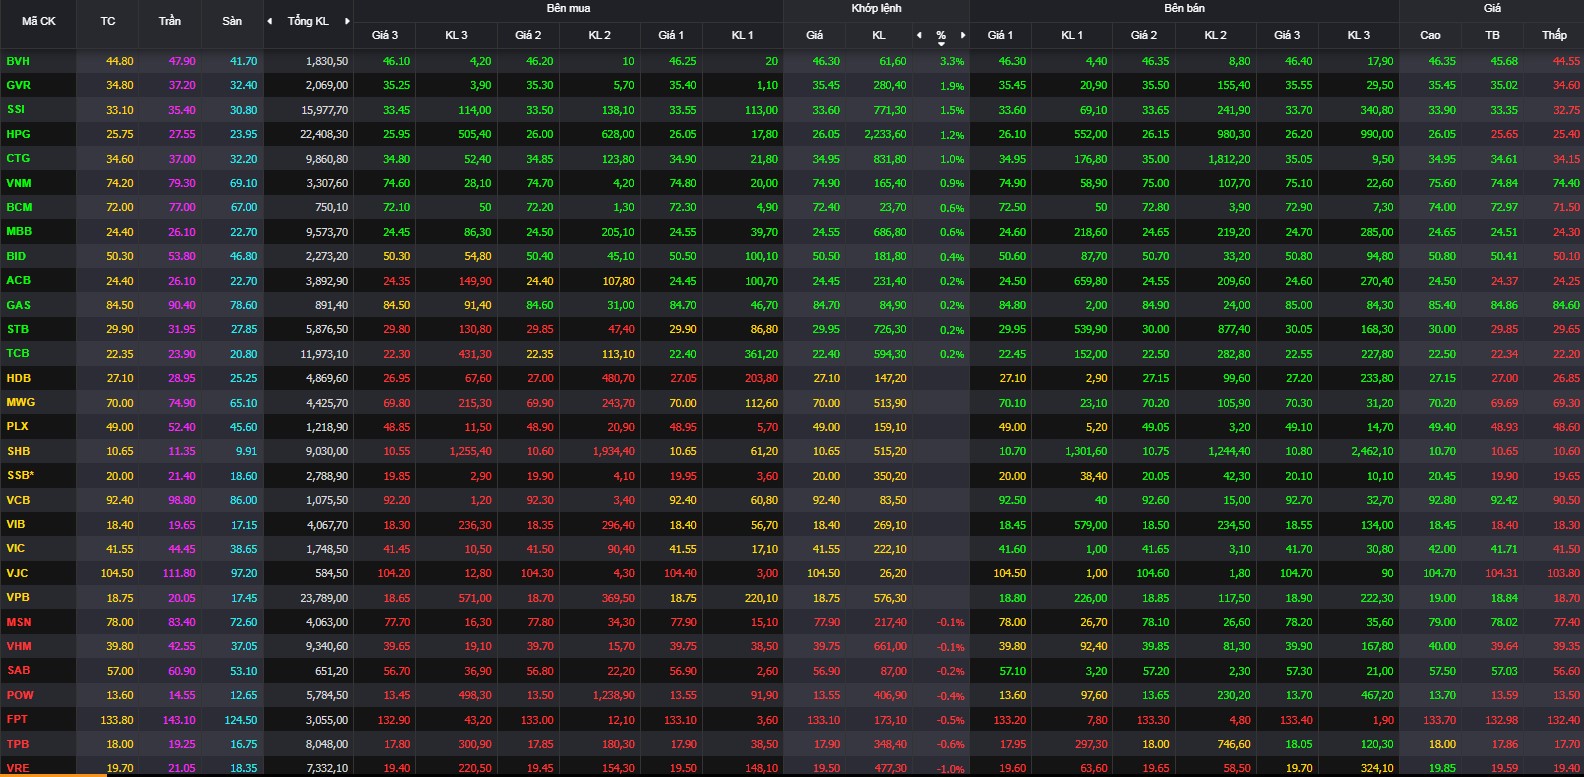Select the HDB ticker symbol

pyautogui.click(x=18, y=378)
